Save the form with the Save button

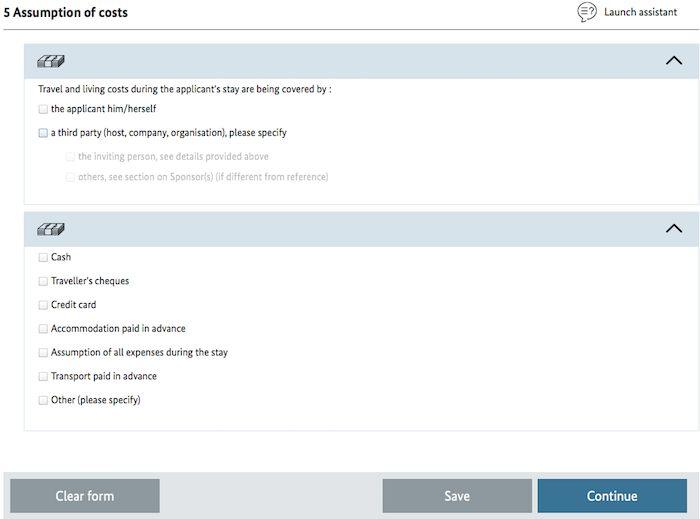coord(457,496)
